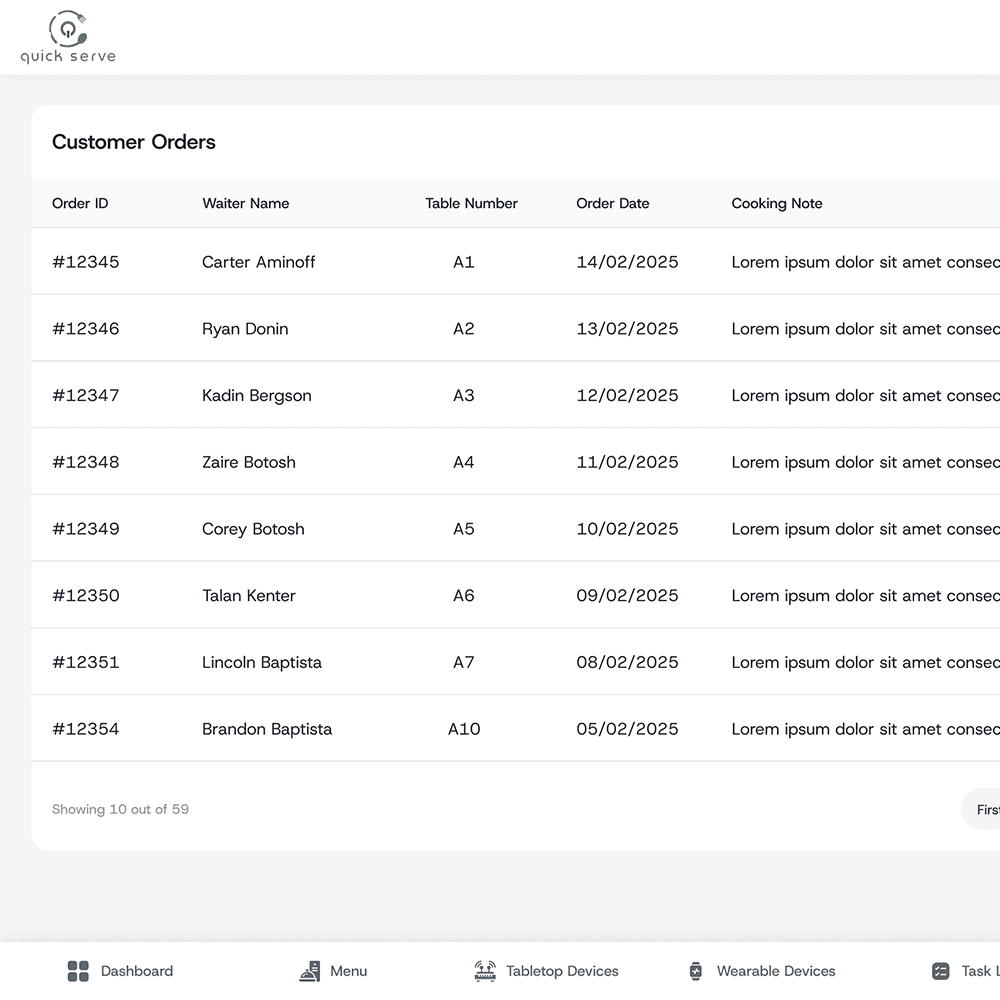Open the Dashboard text label
1000x1000 pixels.
pos(137,971)
